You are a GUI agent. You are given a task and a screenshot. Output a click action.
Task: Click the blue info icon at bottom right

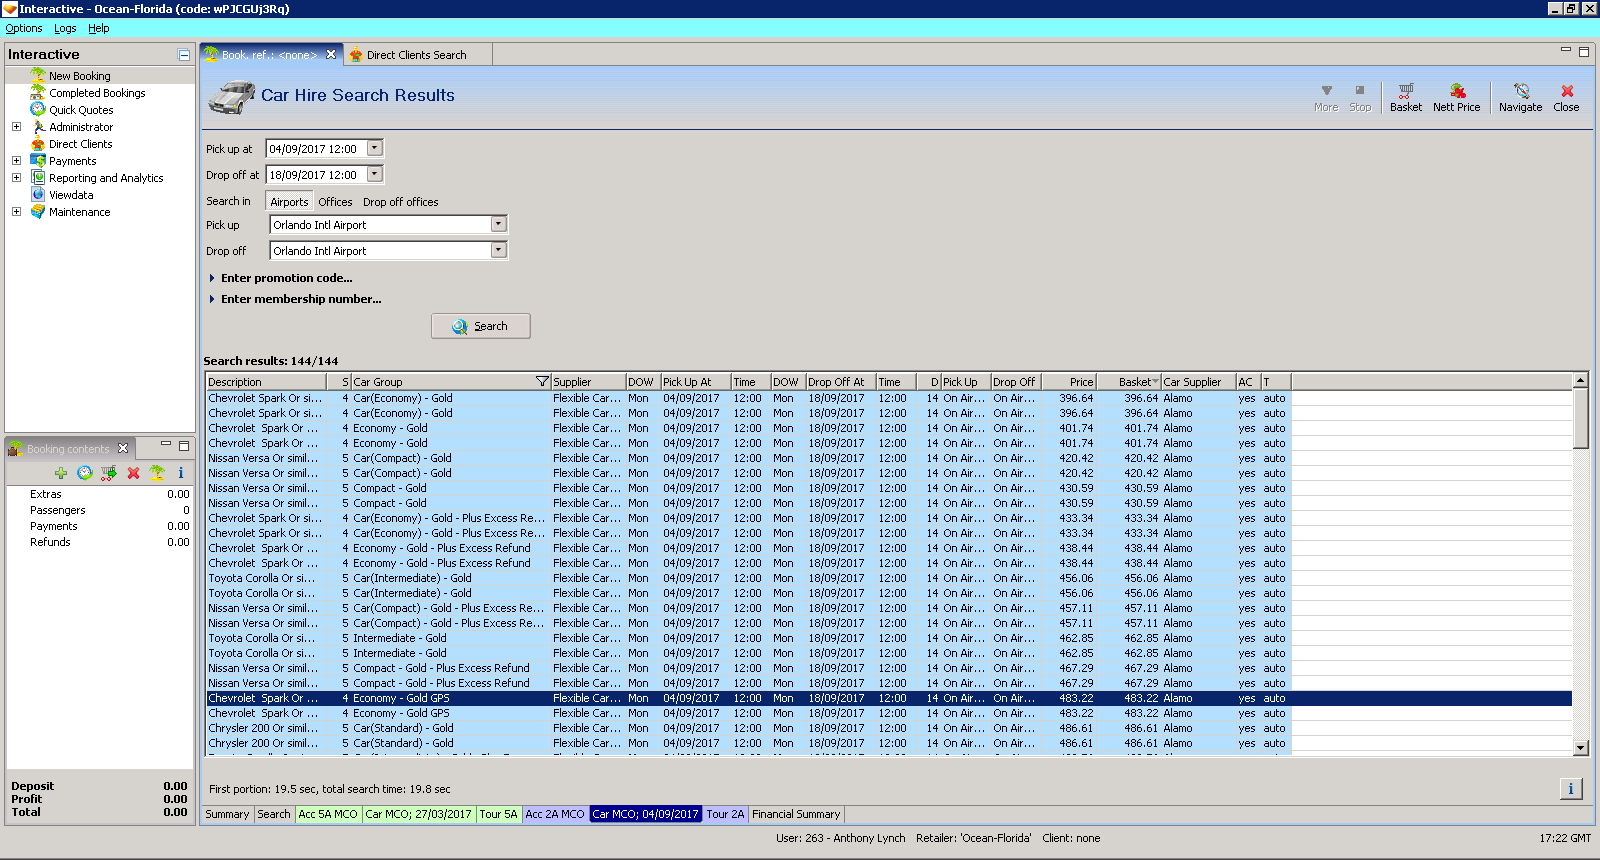(x=1570, y=789)
